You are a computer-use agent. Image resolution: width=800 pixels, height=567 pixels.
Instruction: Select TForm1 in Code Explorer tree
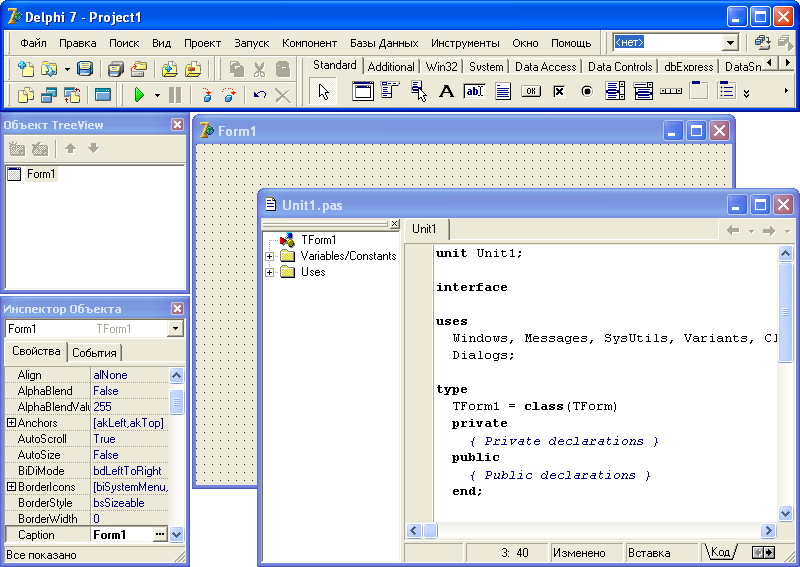tap(318, 240)
